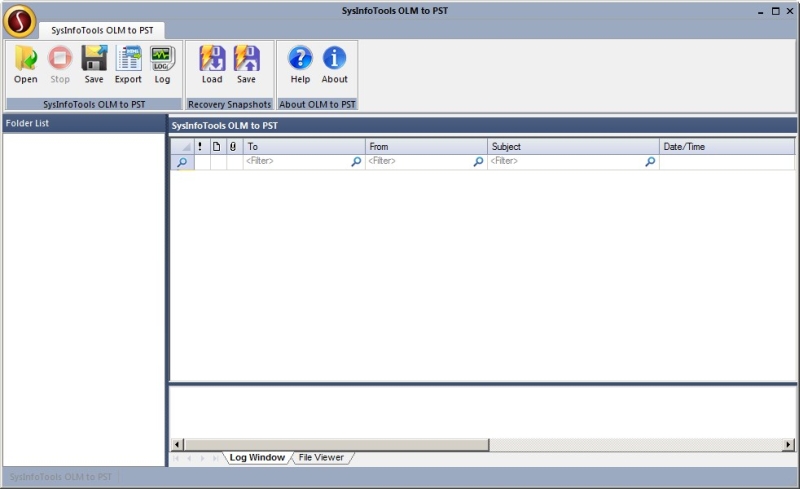This screenshot has height=489, width=800.
Task: Click the filter row magnifier icon
Action: coord(182,162)
